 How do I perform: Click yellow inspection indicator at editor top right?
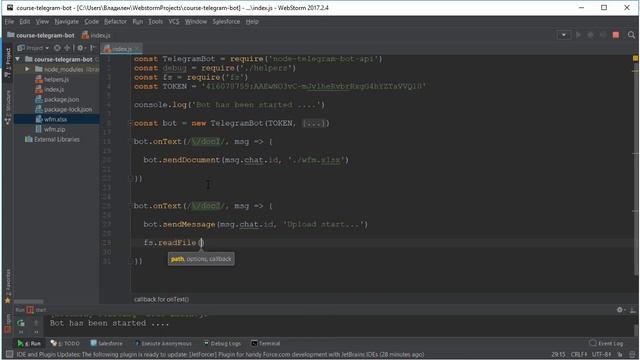click(x=636, y=59)
